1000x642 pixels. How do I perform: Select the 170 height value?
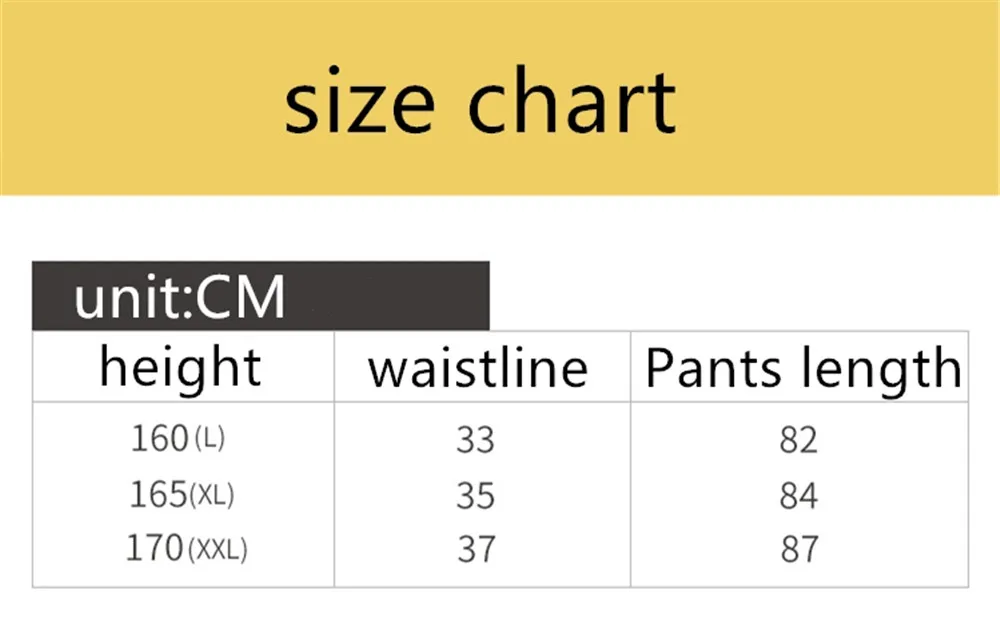[x=154, y=548]
